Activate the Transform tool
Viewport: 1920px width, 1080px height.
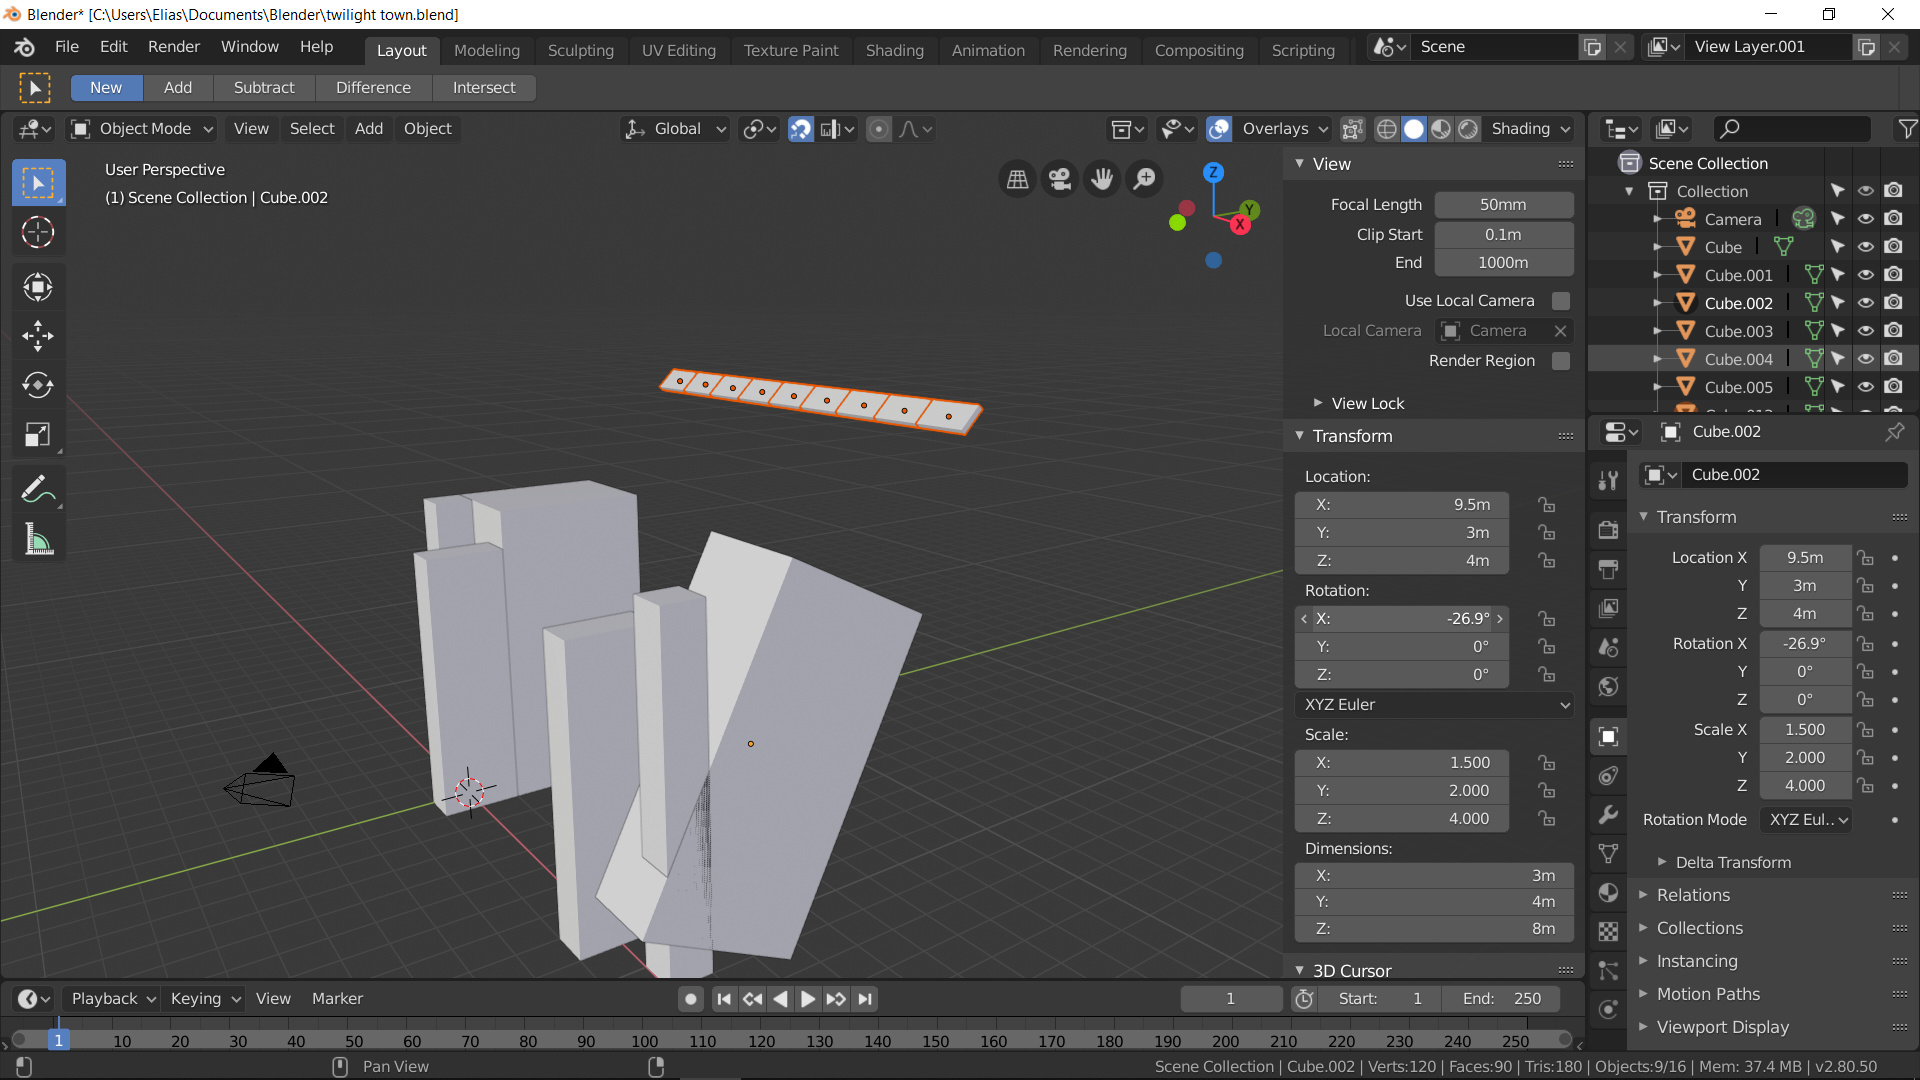point(38,287)
